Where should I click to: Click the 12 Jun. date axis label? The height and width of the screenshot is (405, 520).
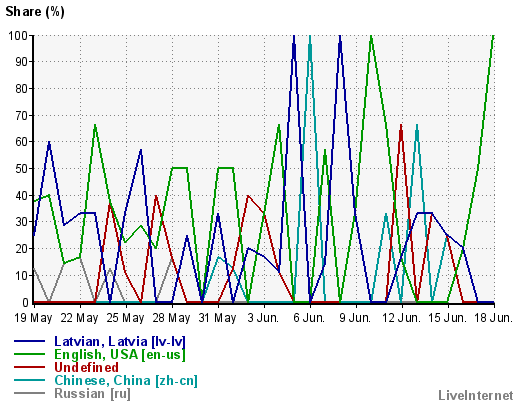coord(401,318)
